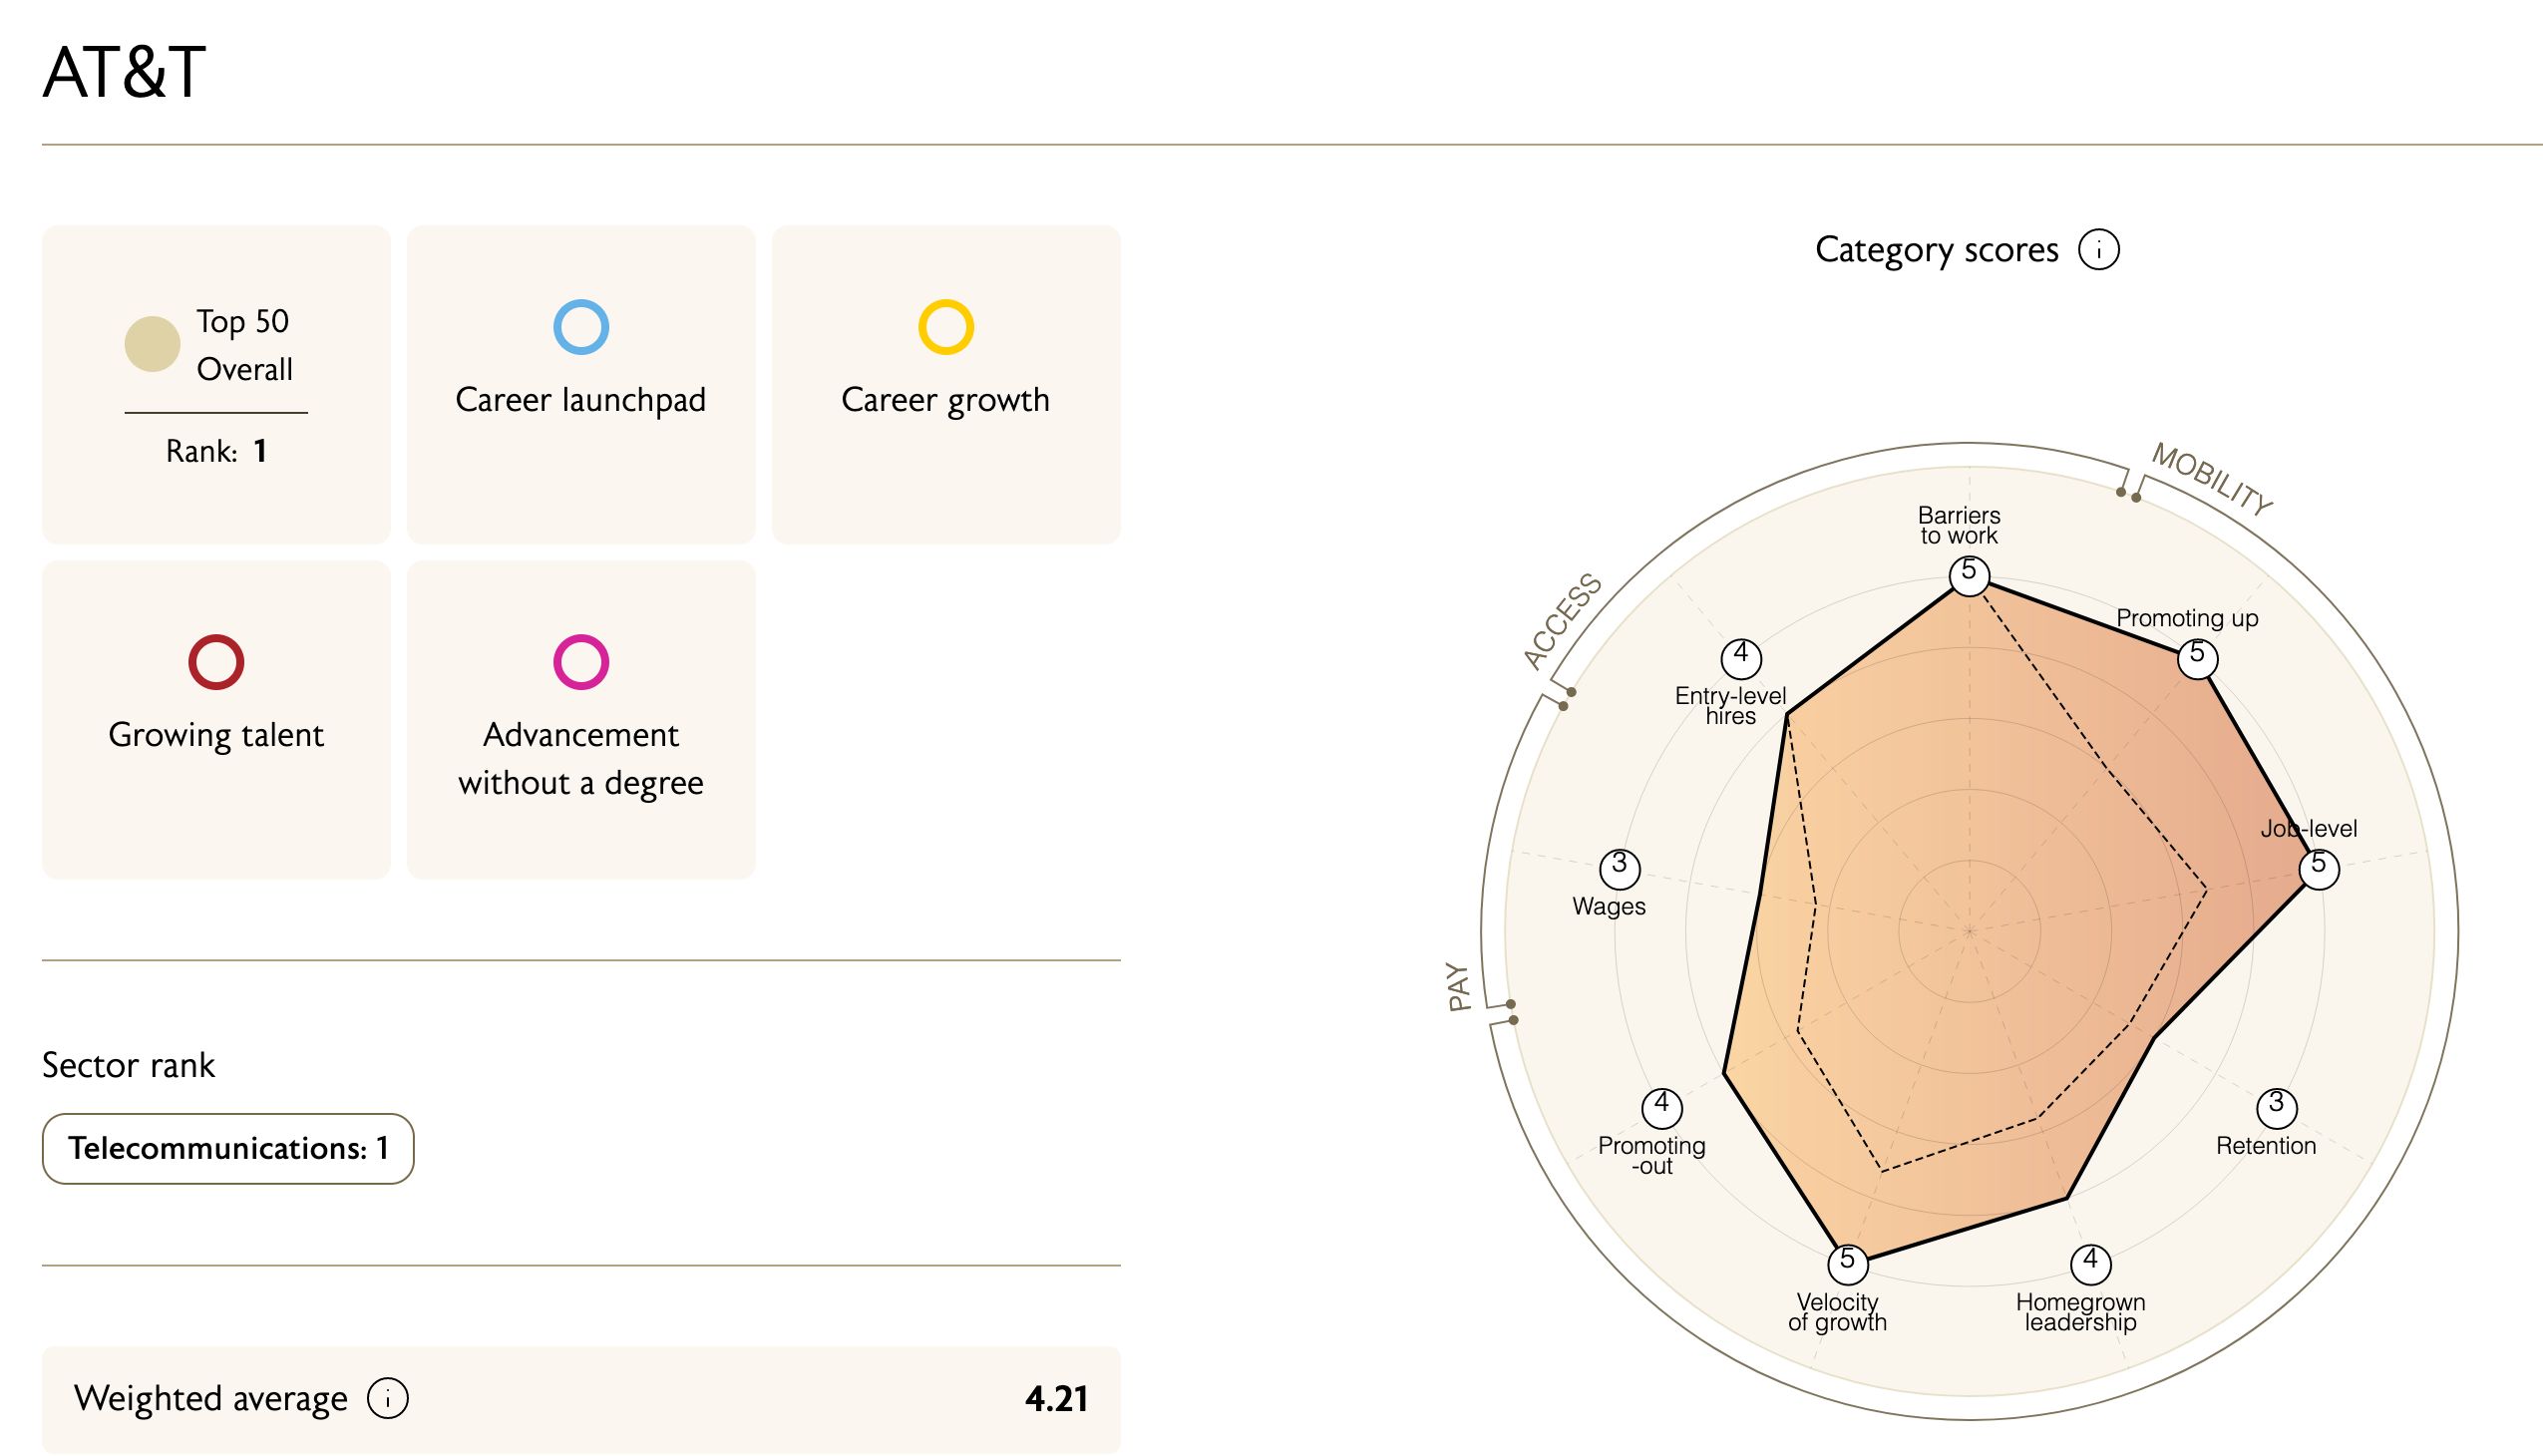Select the Barriers to work score marker
Viewport: 2543px width, 1456px height.
pyautogui.click(x=1969, y=575)
